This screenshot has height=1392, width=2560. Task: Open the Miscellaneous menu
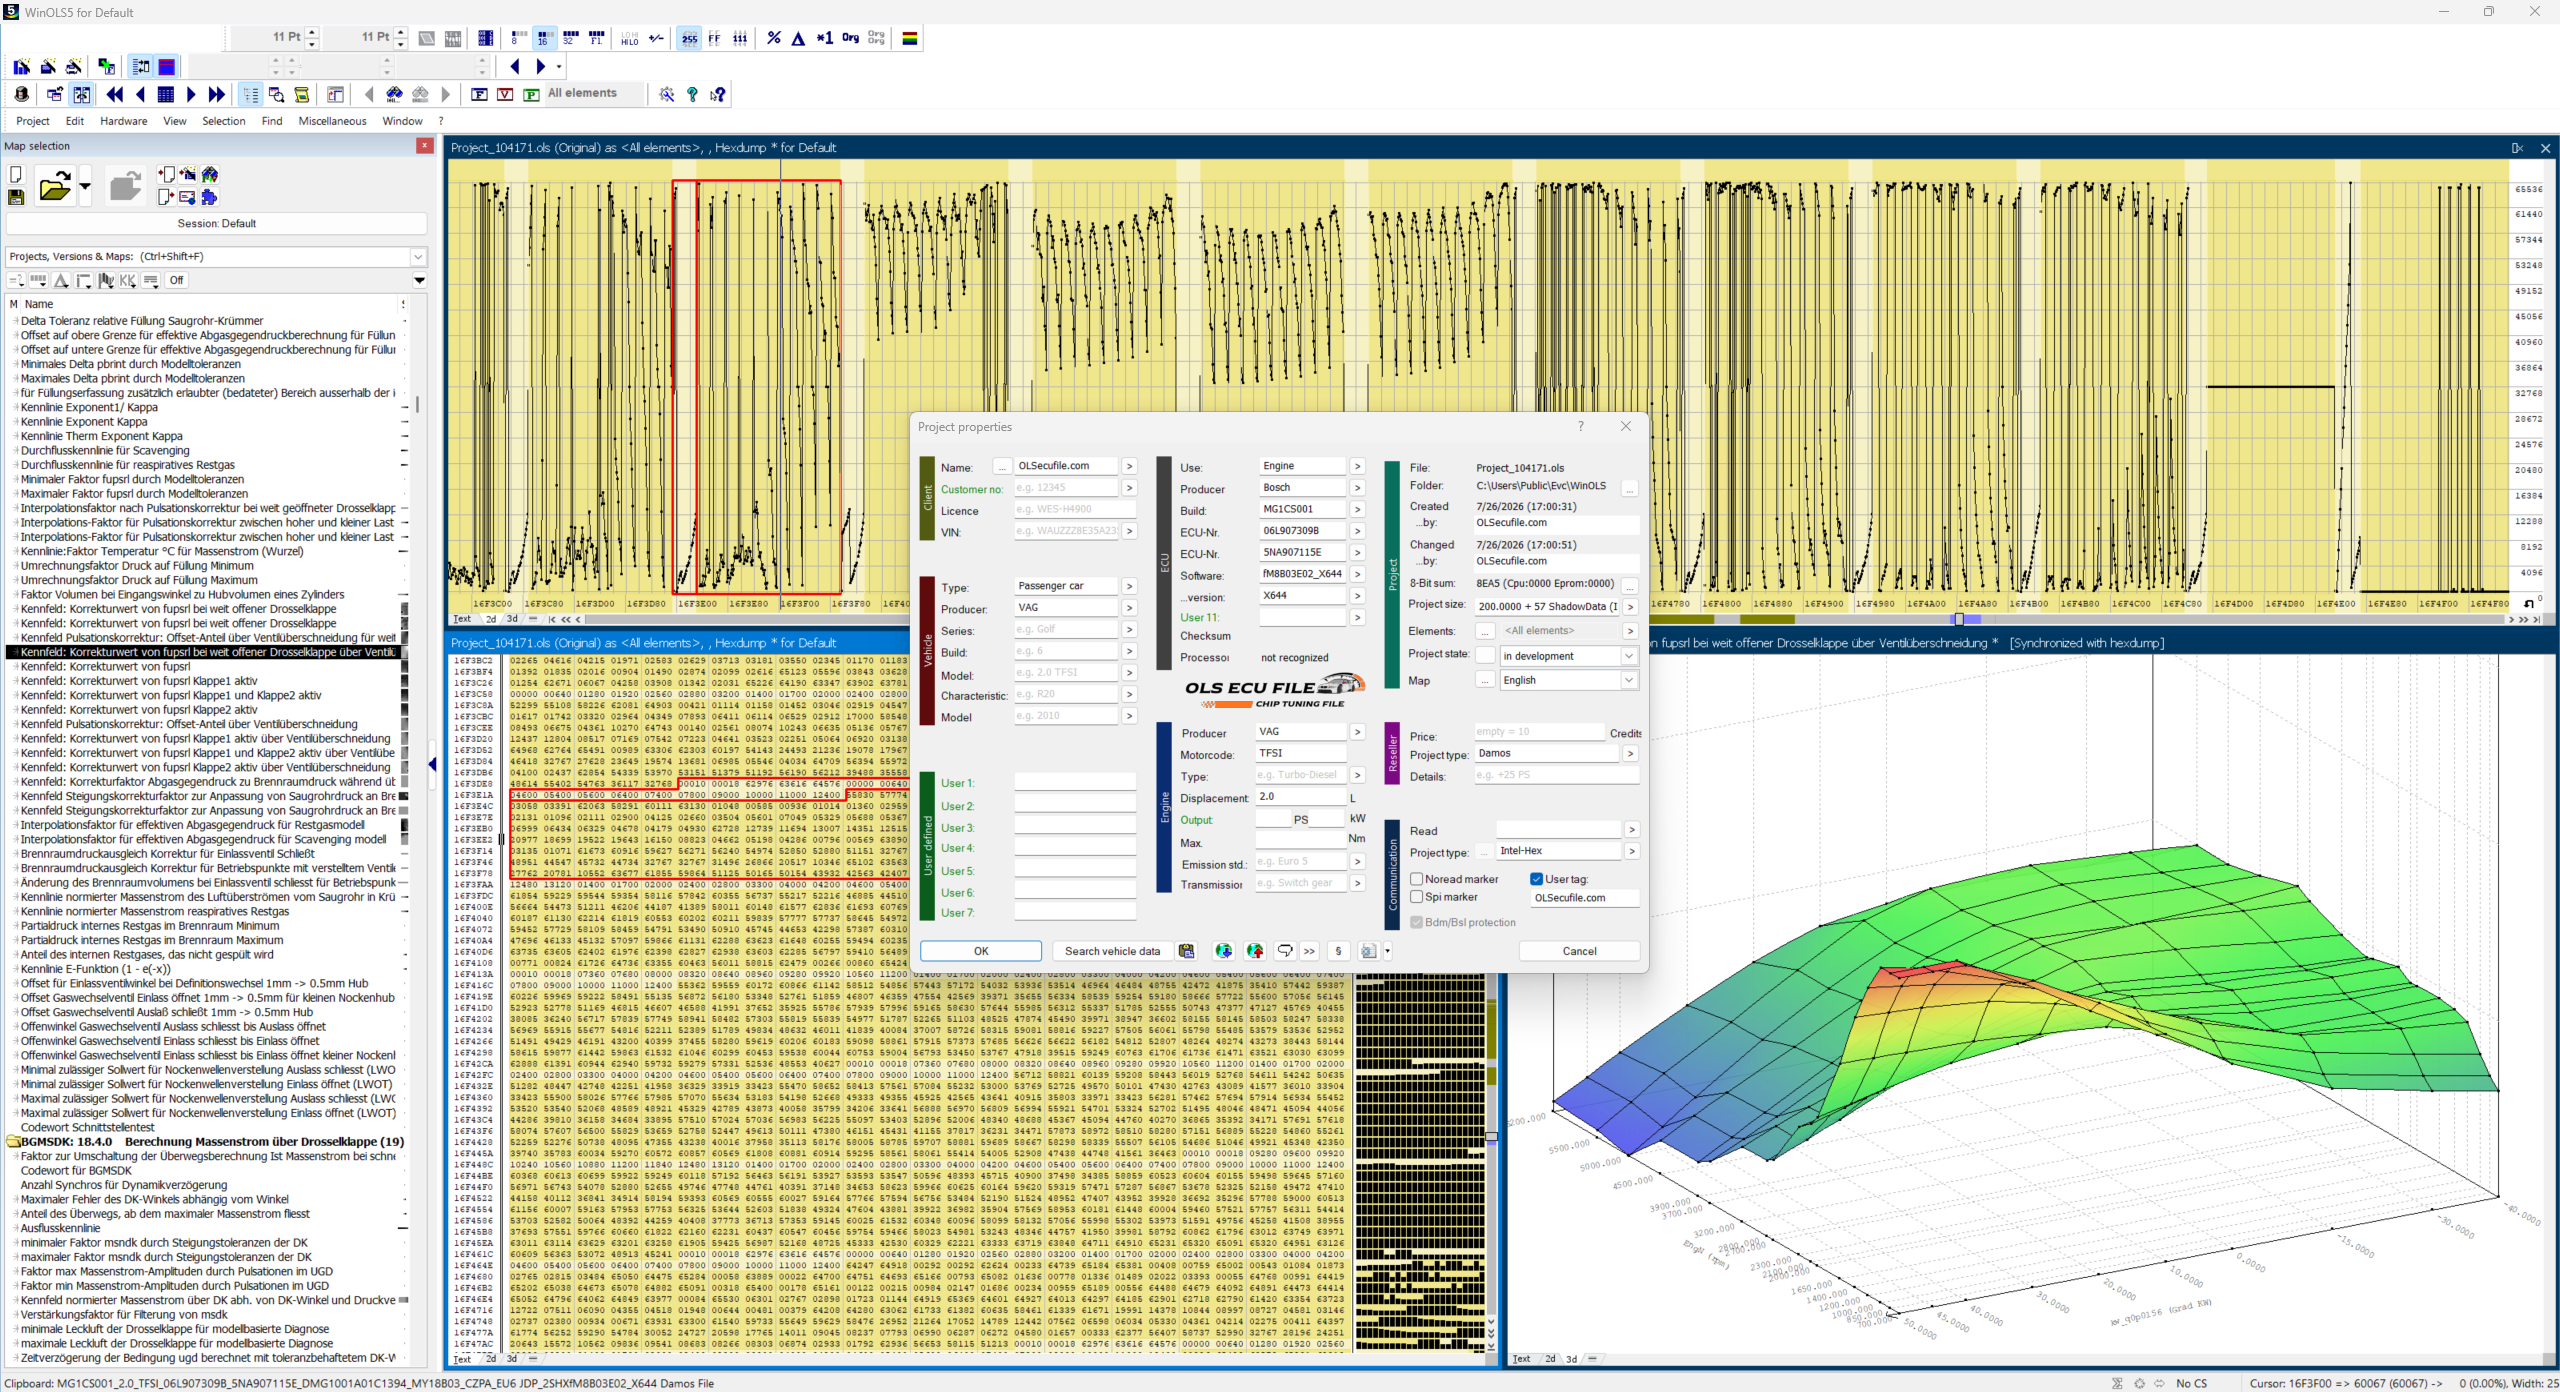332,121
